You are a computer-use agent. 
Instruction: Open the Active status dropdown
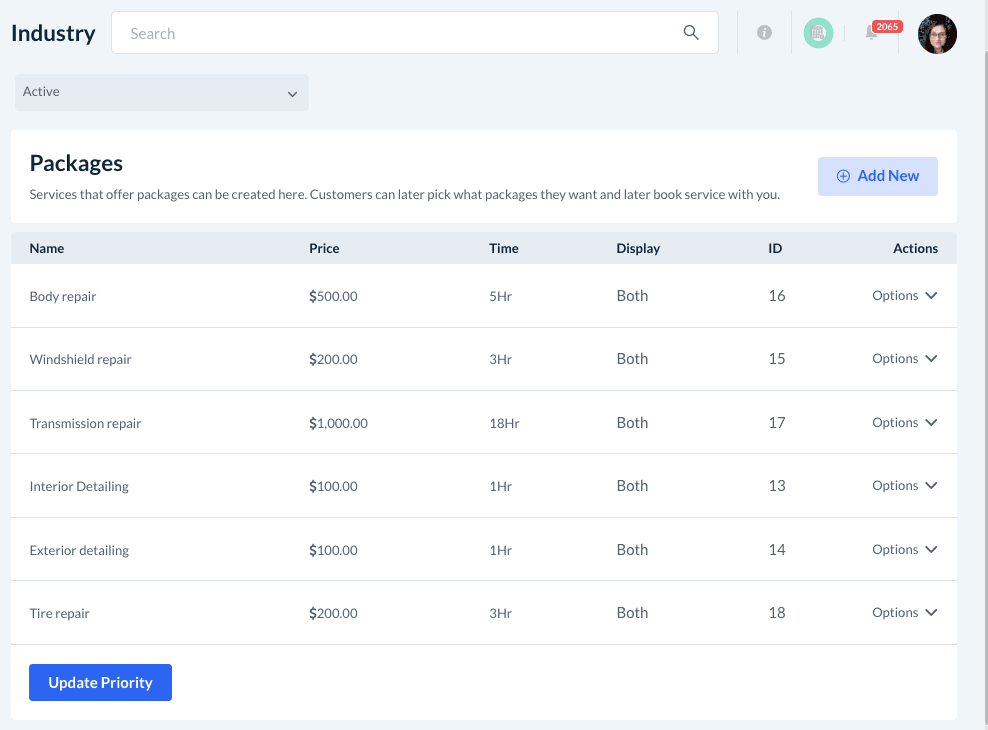[x=161, y=92]
